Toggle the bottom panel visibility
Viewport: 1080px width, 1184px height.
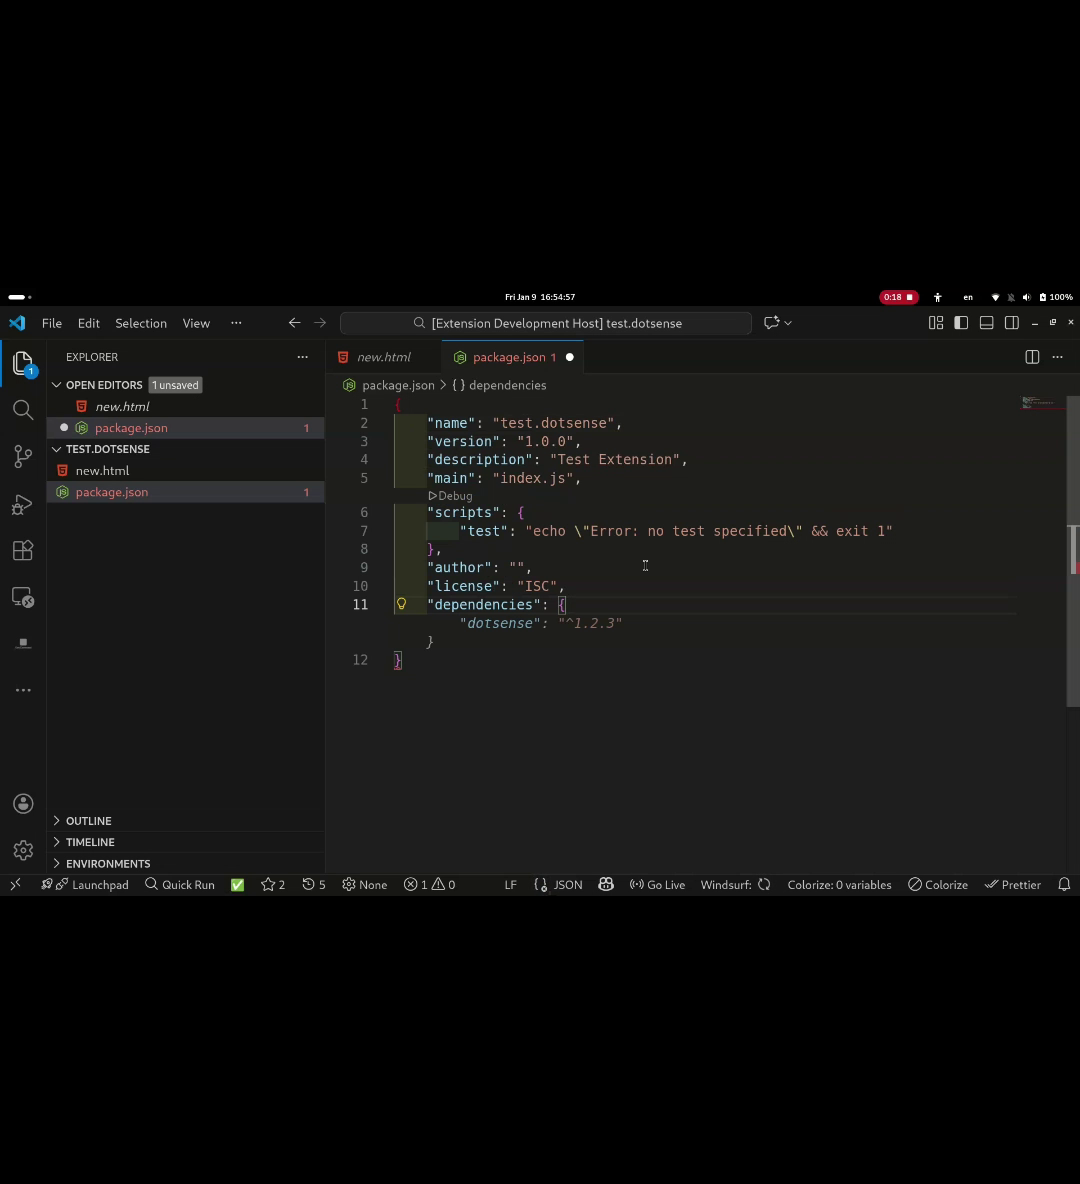[x=986, y=322]
